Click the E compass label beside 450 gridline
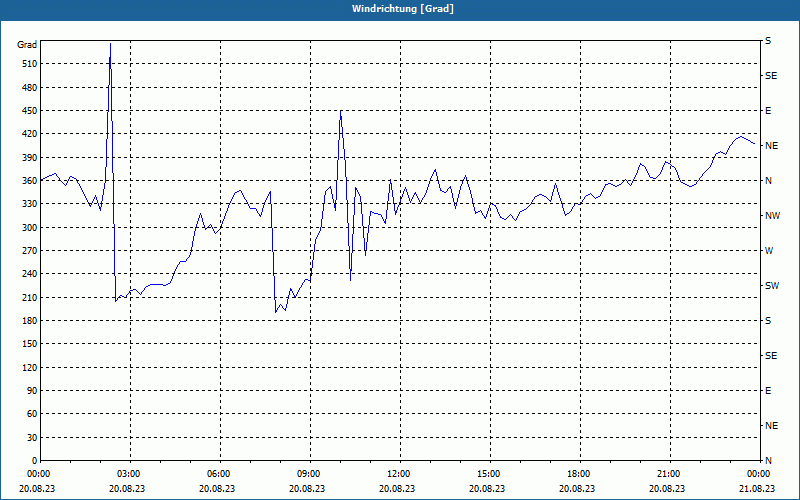The image size is (800, 500). 768,111
